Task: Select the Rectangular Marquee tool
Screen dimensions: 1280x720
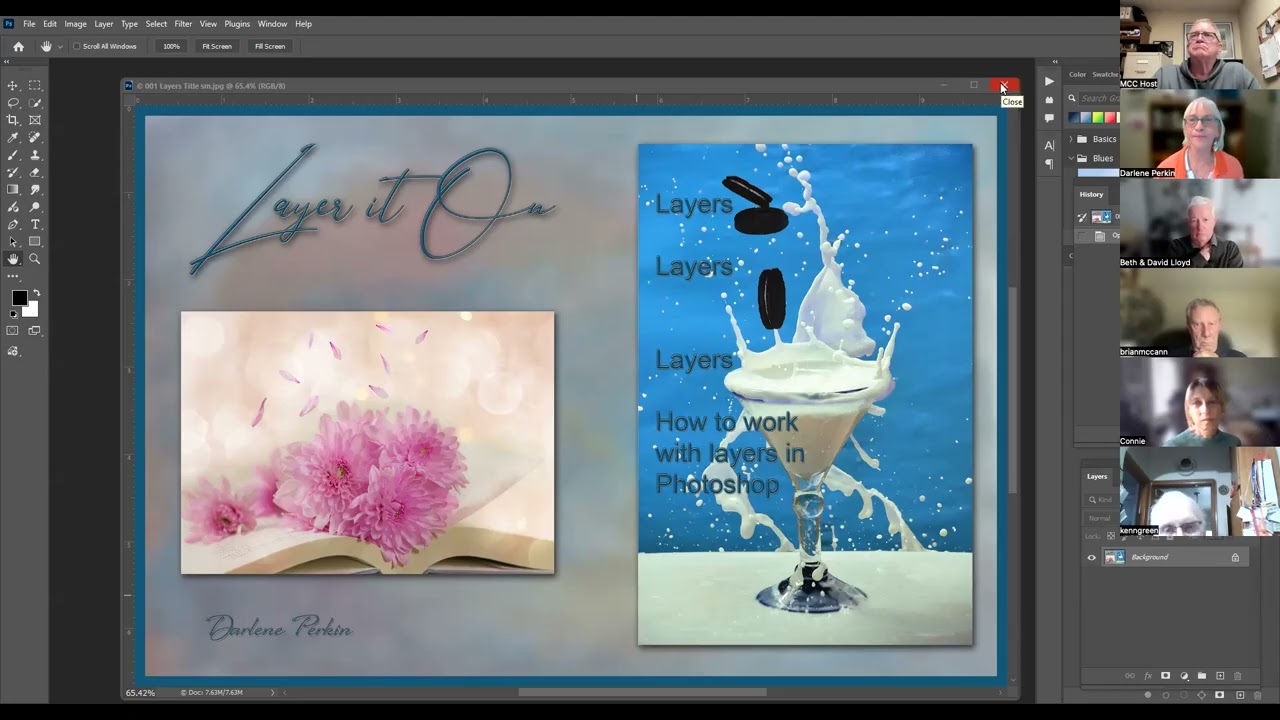Action: tap(35, 86)
